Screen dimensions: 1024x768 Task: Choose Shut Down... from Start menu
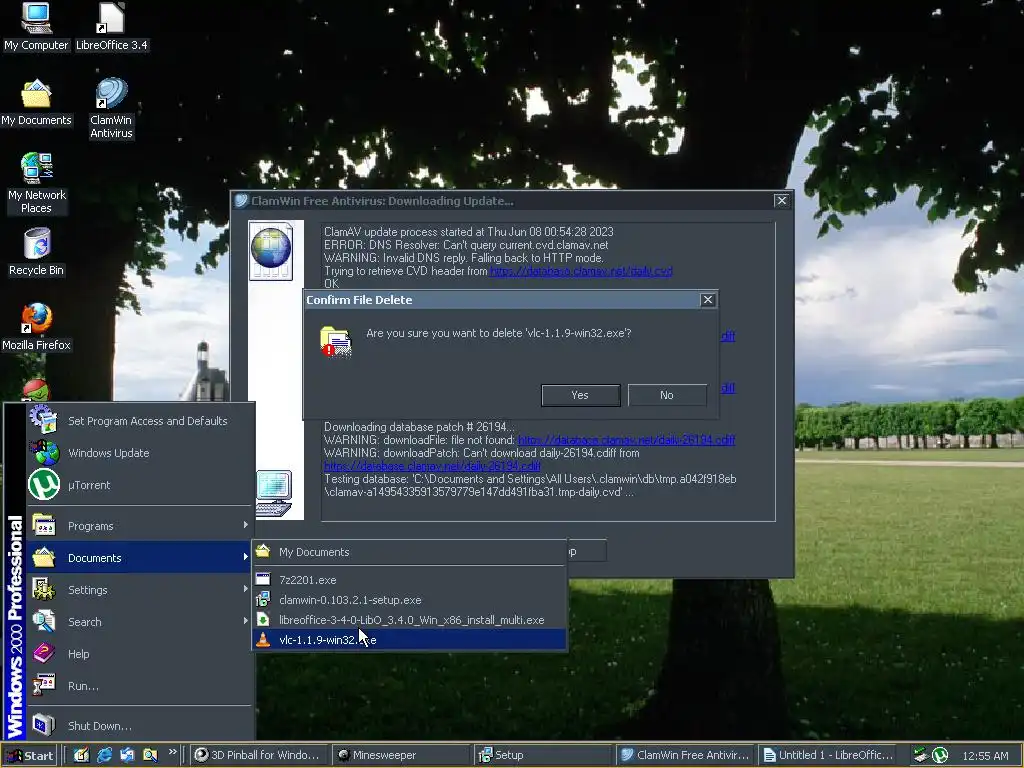(139, 726)
